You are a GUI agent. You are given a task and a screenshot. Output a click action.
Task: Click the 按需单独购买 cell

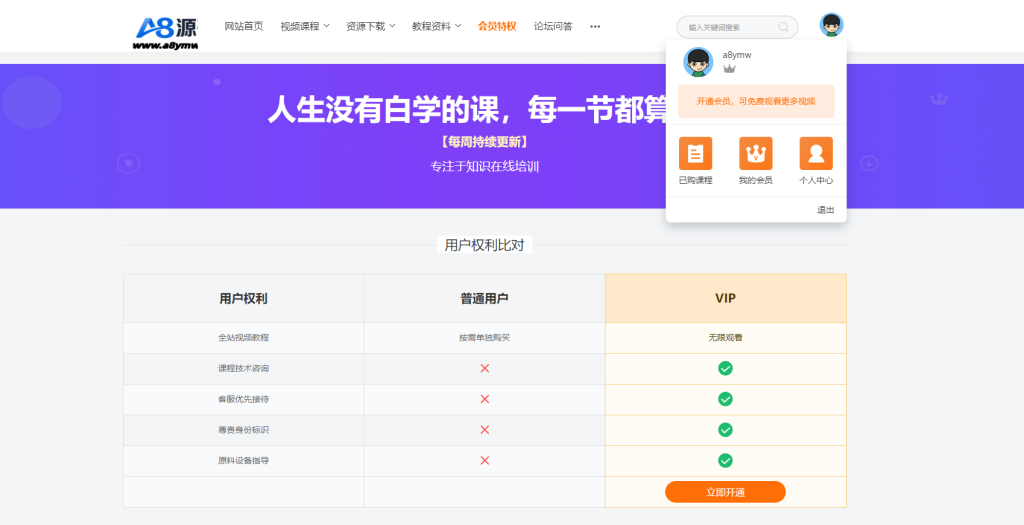tap(484, 338)
